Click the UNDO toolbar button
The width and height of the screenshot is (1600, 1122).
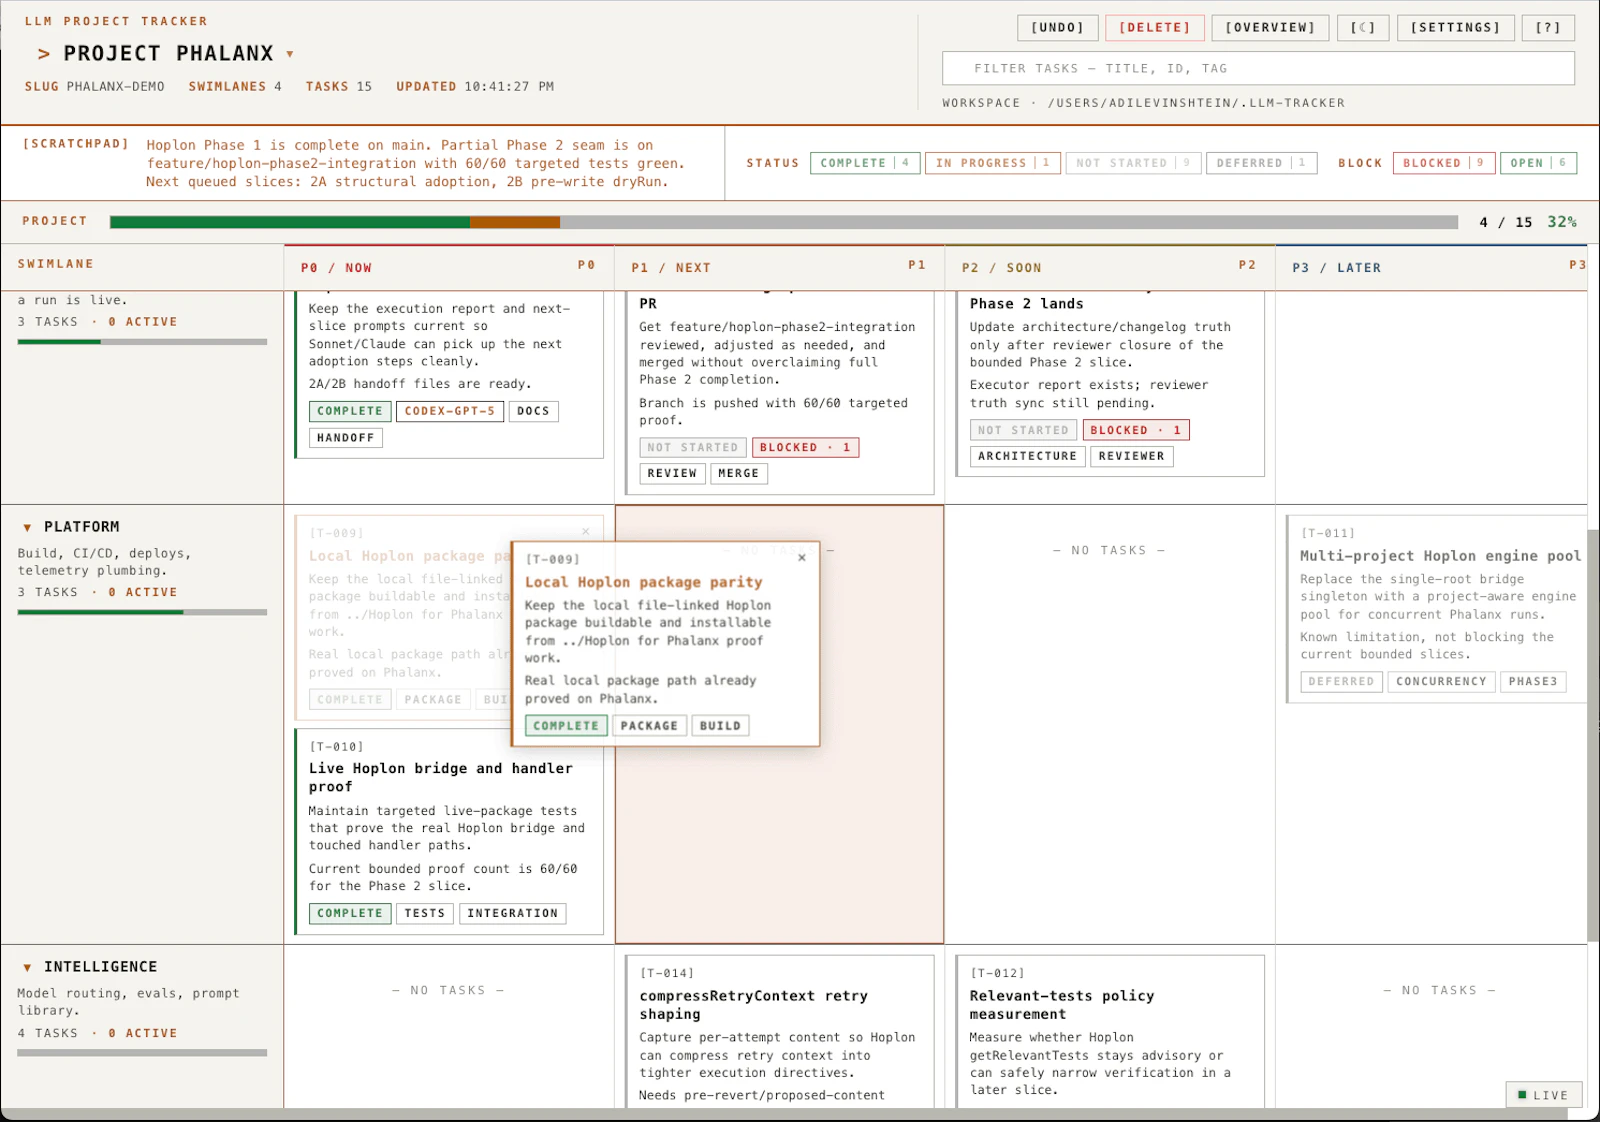tap(1057, 27)
